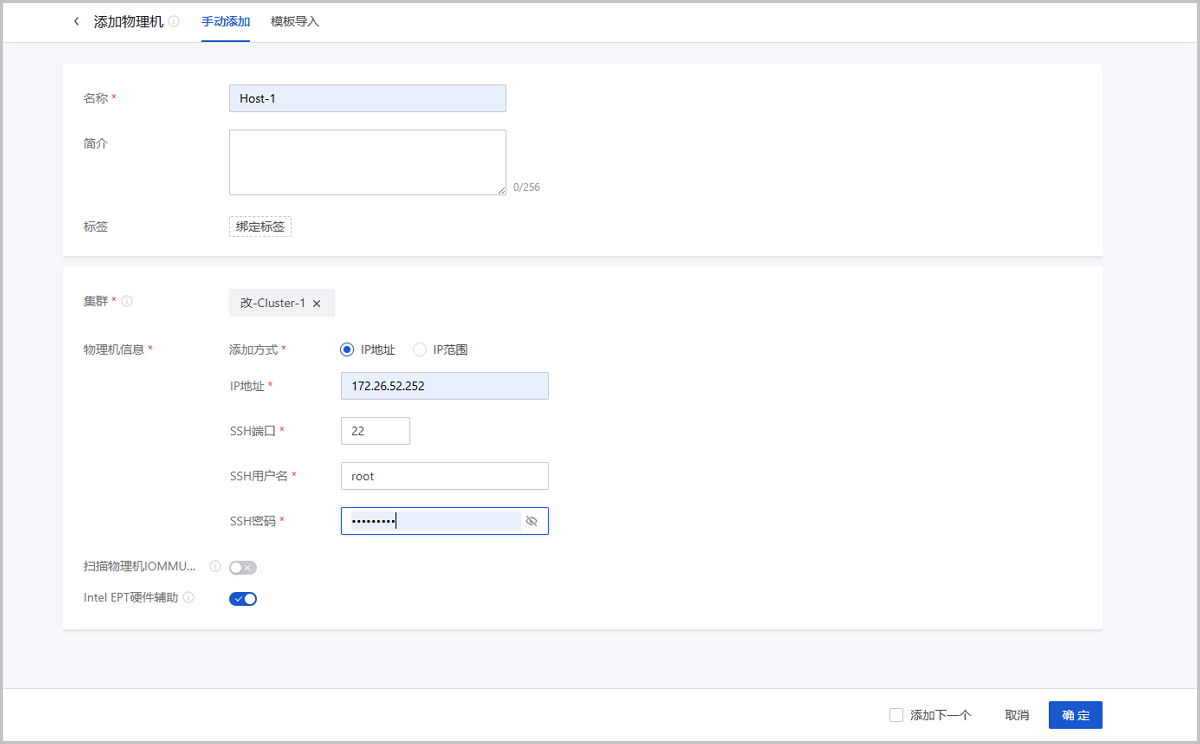Enable 扫描物理机IOMMU toggle switch

[x=243, y=567]
